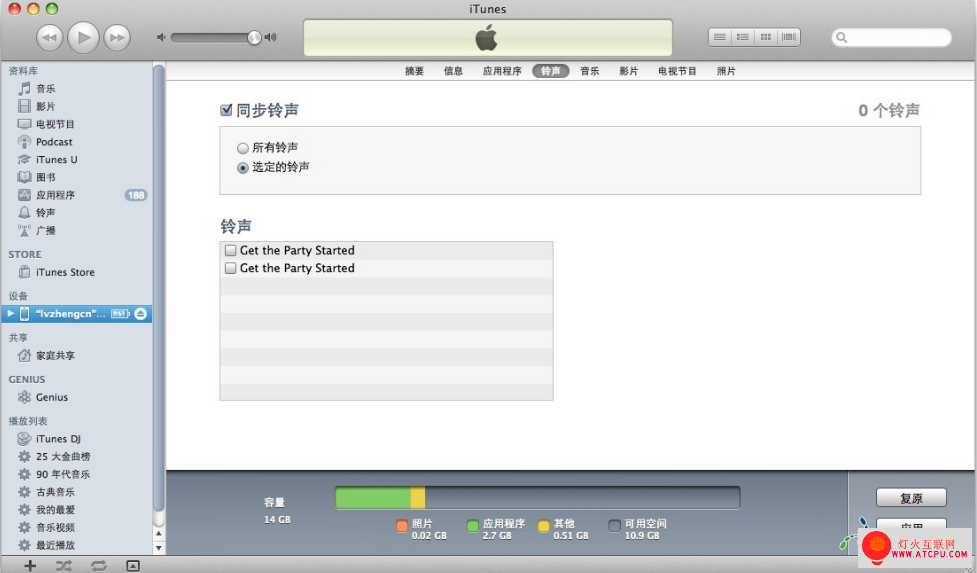Switch to 摘要 summary tab
Screen dimensions: 977x573
tap(414, 71)
